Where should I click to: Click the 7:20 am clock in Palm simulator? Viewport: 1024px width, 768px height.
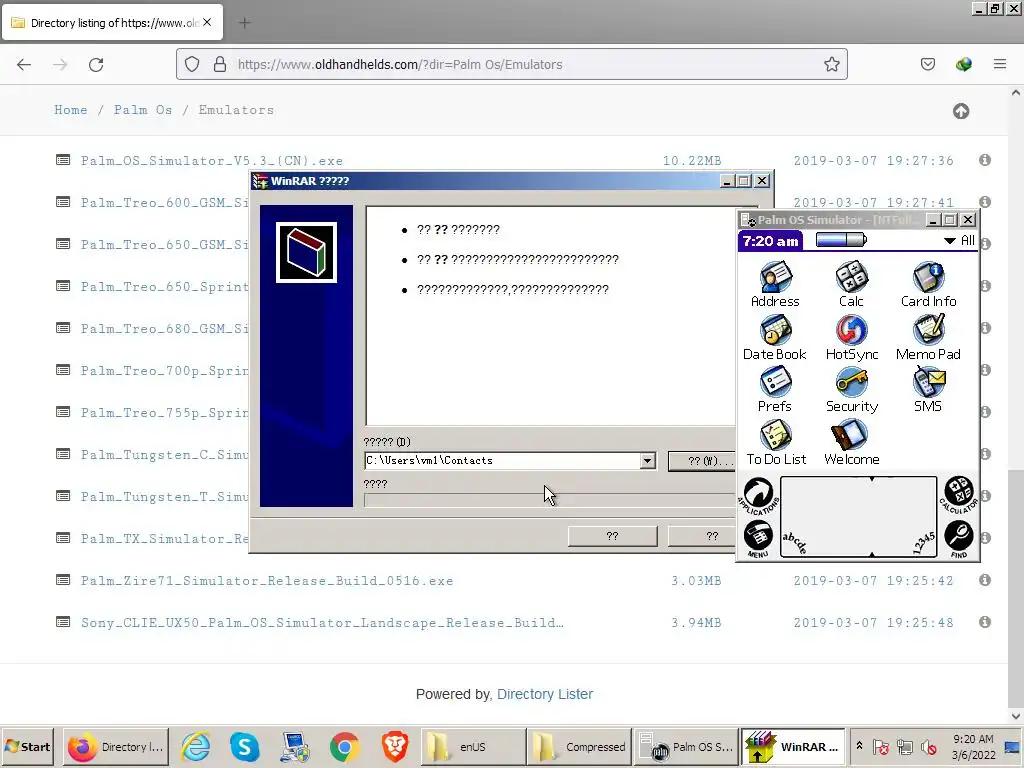[771, 241]
